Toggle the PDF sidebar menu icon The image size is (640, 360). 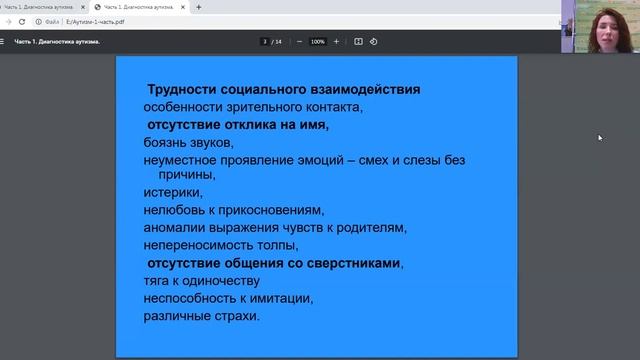click(x=2, y=41)
